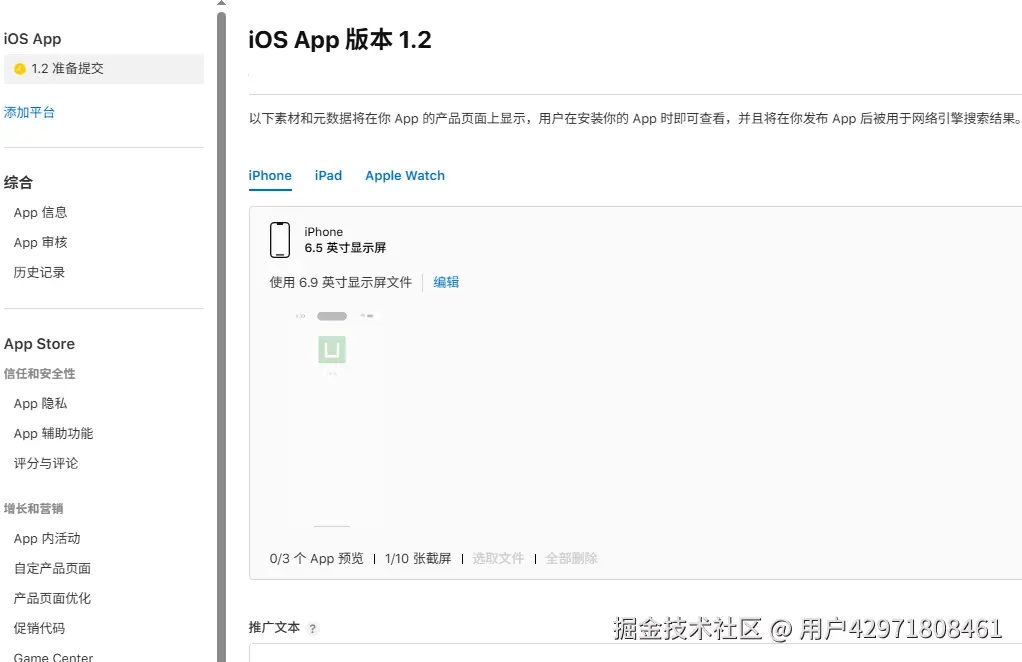The width and height of the screenshot is (1022, 662).
Task: Select the uploaded screenshot thumbnail
Action: click(332, 417)
